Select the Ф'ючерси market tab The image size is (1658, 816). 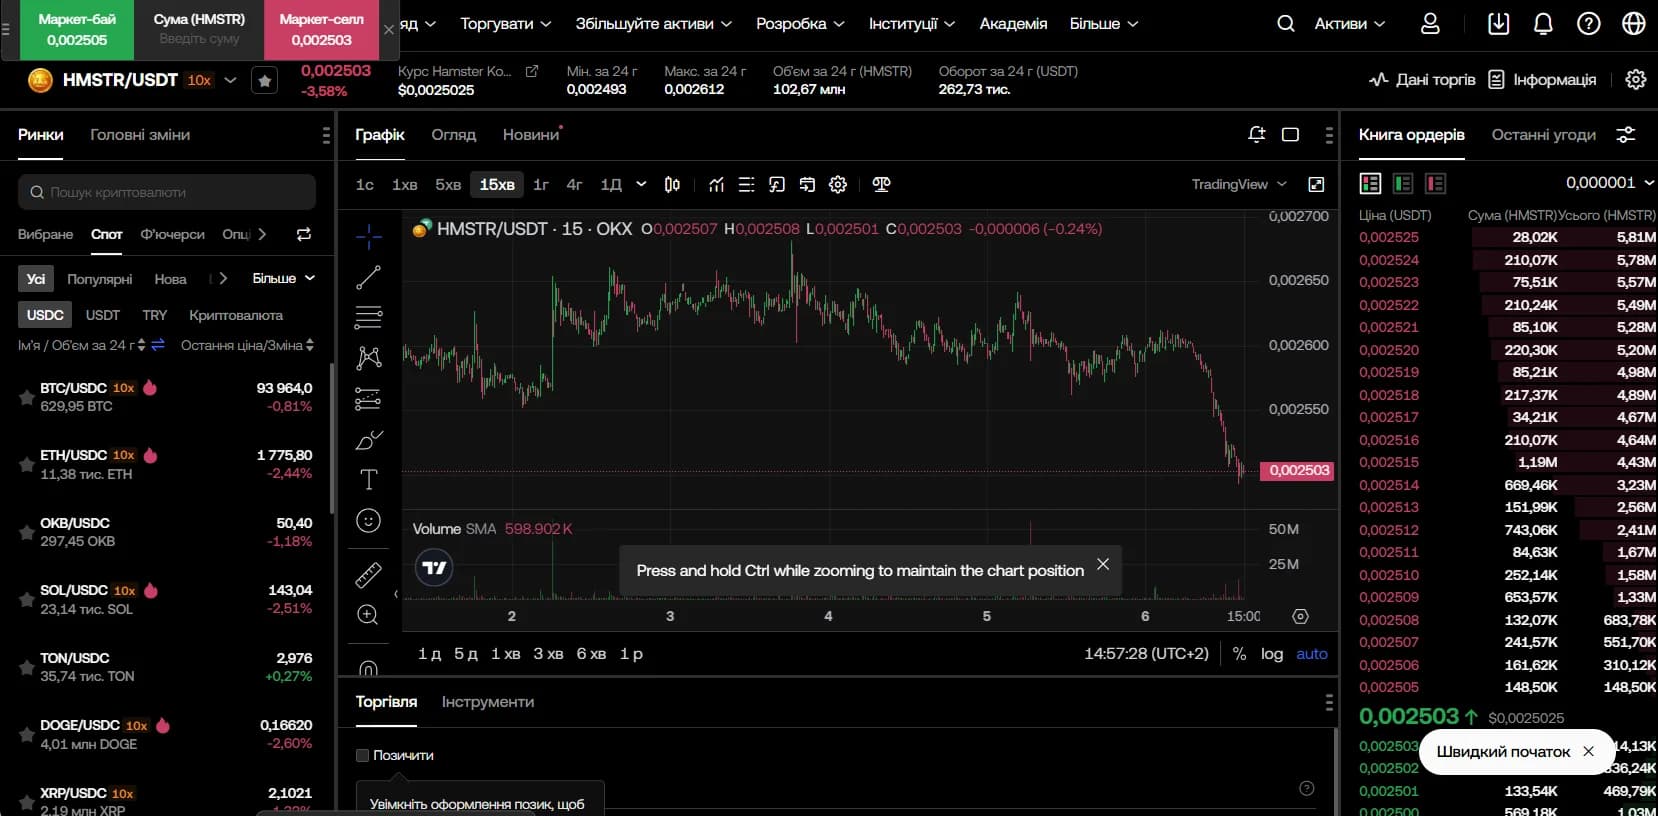tap(172, 234)
